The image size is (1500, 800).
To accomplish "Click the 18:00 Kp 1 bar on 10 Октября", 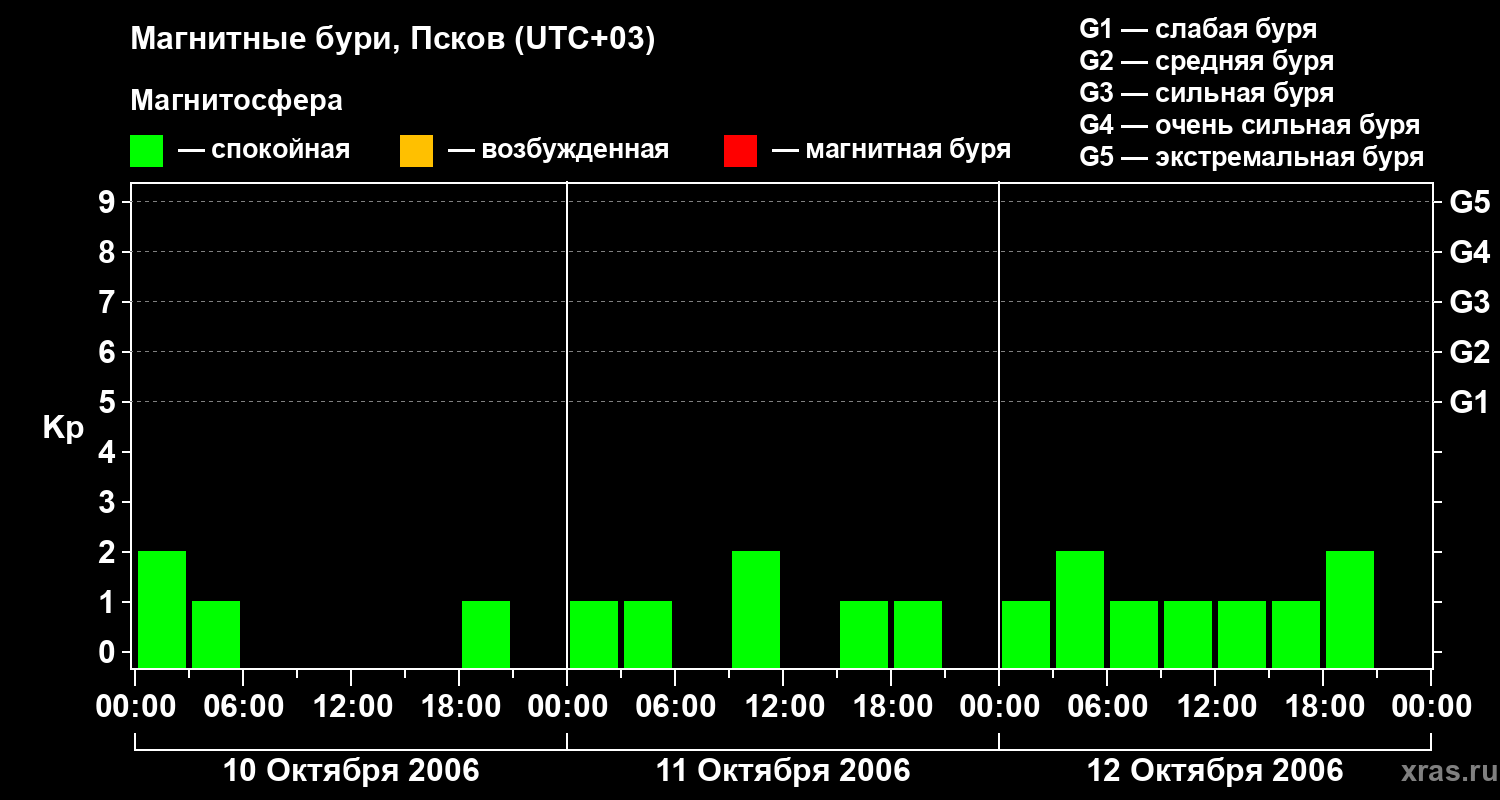I will click(486, 634).
